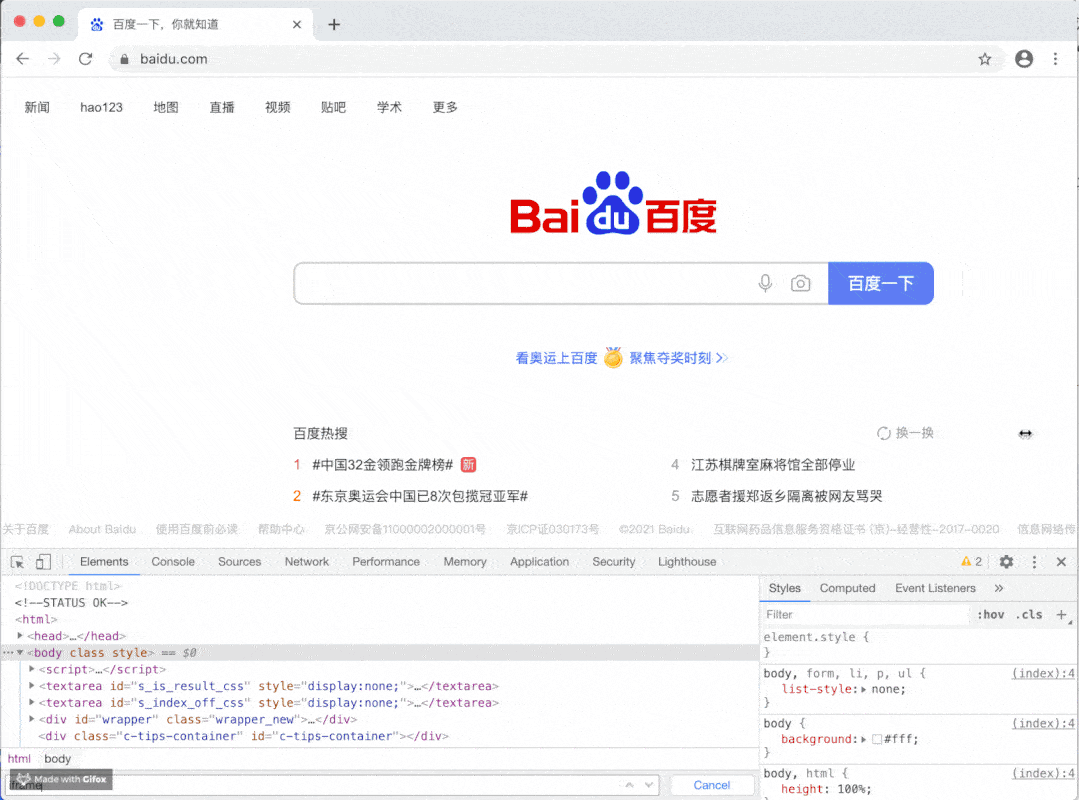Open DevTools settings gear
The width and height of the screenshot is (1079, 800).
coord(1006,562)
